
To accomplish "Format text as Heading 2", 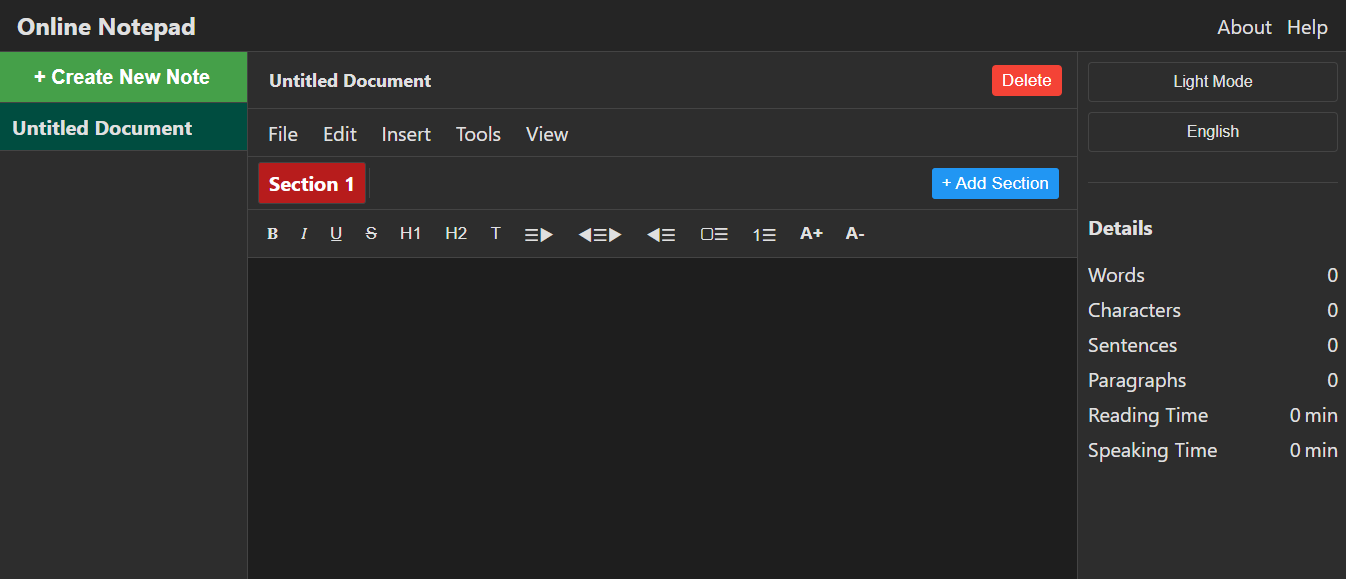I will point(455,233).
